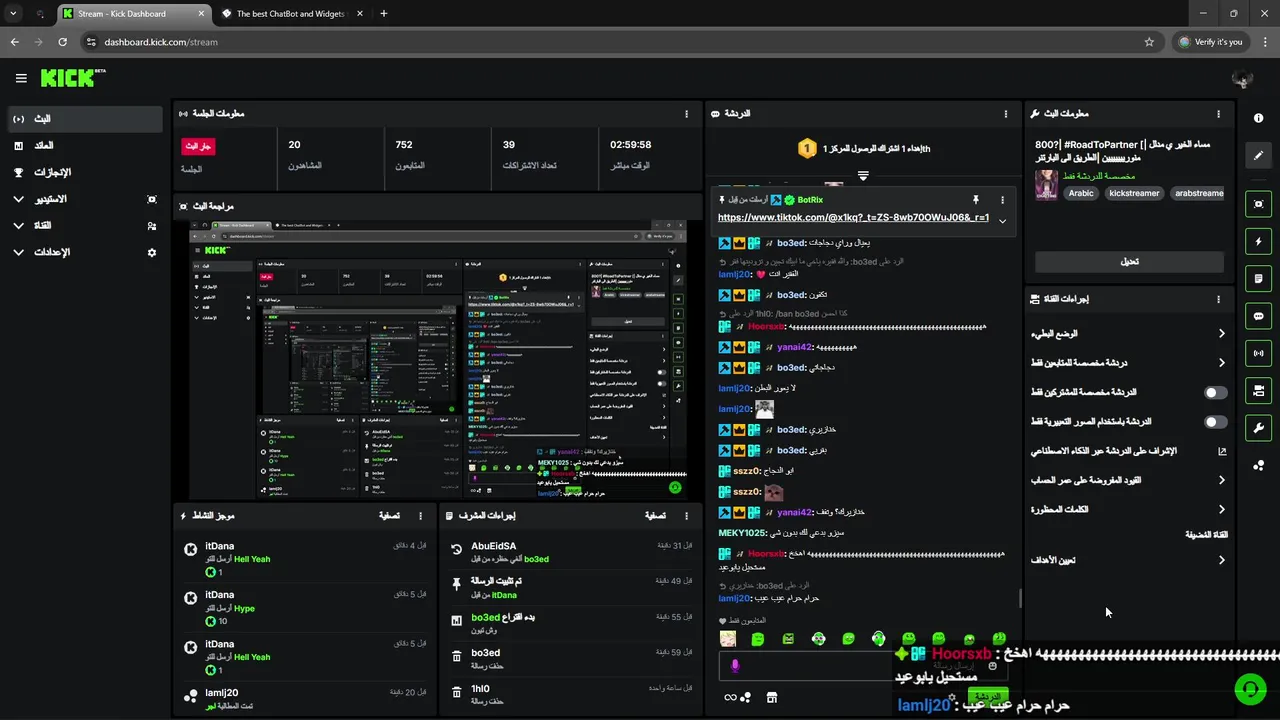Toggle emotes-only chat switch
This screenshot has height=720, width=1280.
[x=1215, y=422]
